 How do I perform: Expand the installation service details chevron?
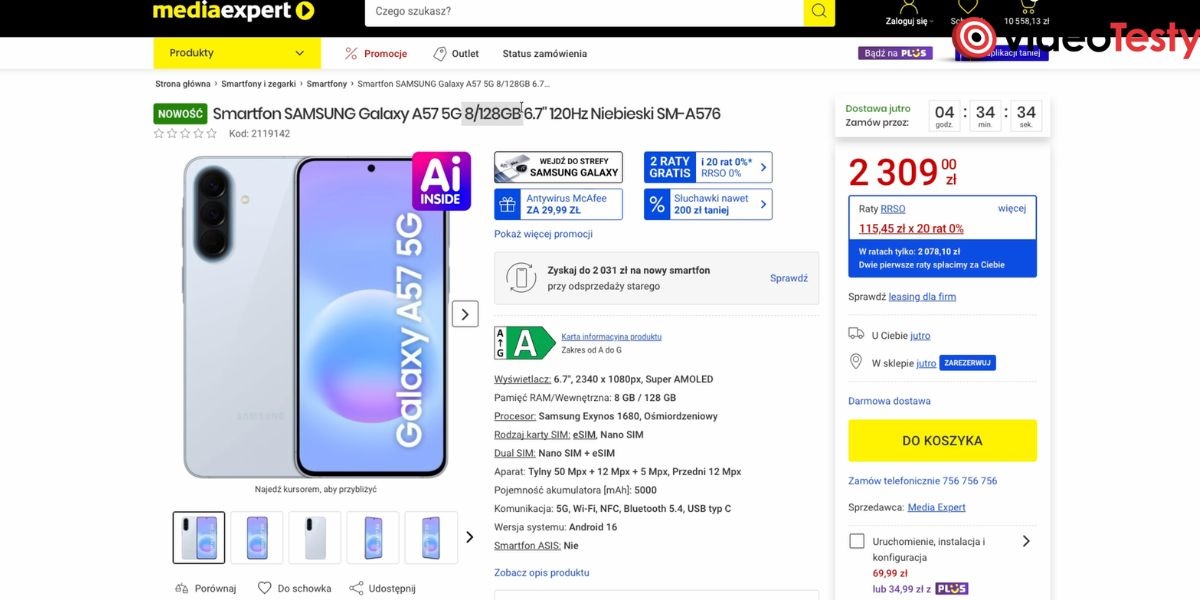(x=1025, y=541)
